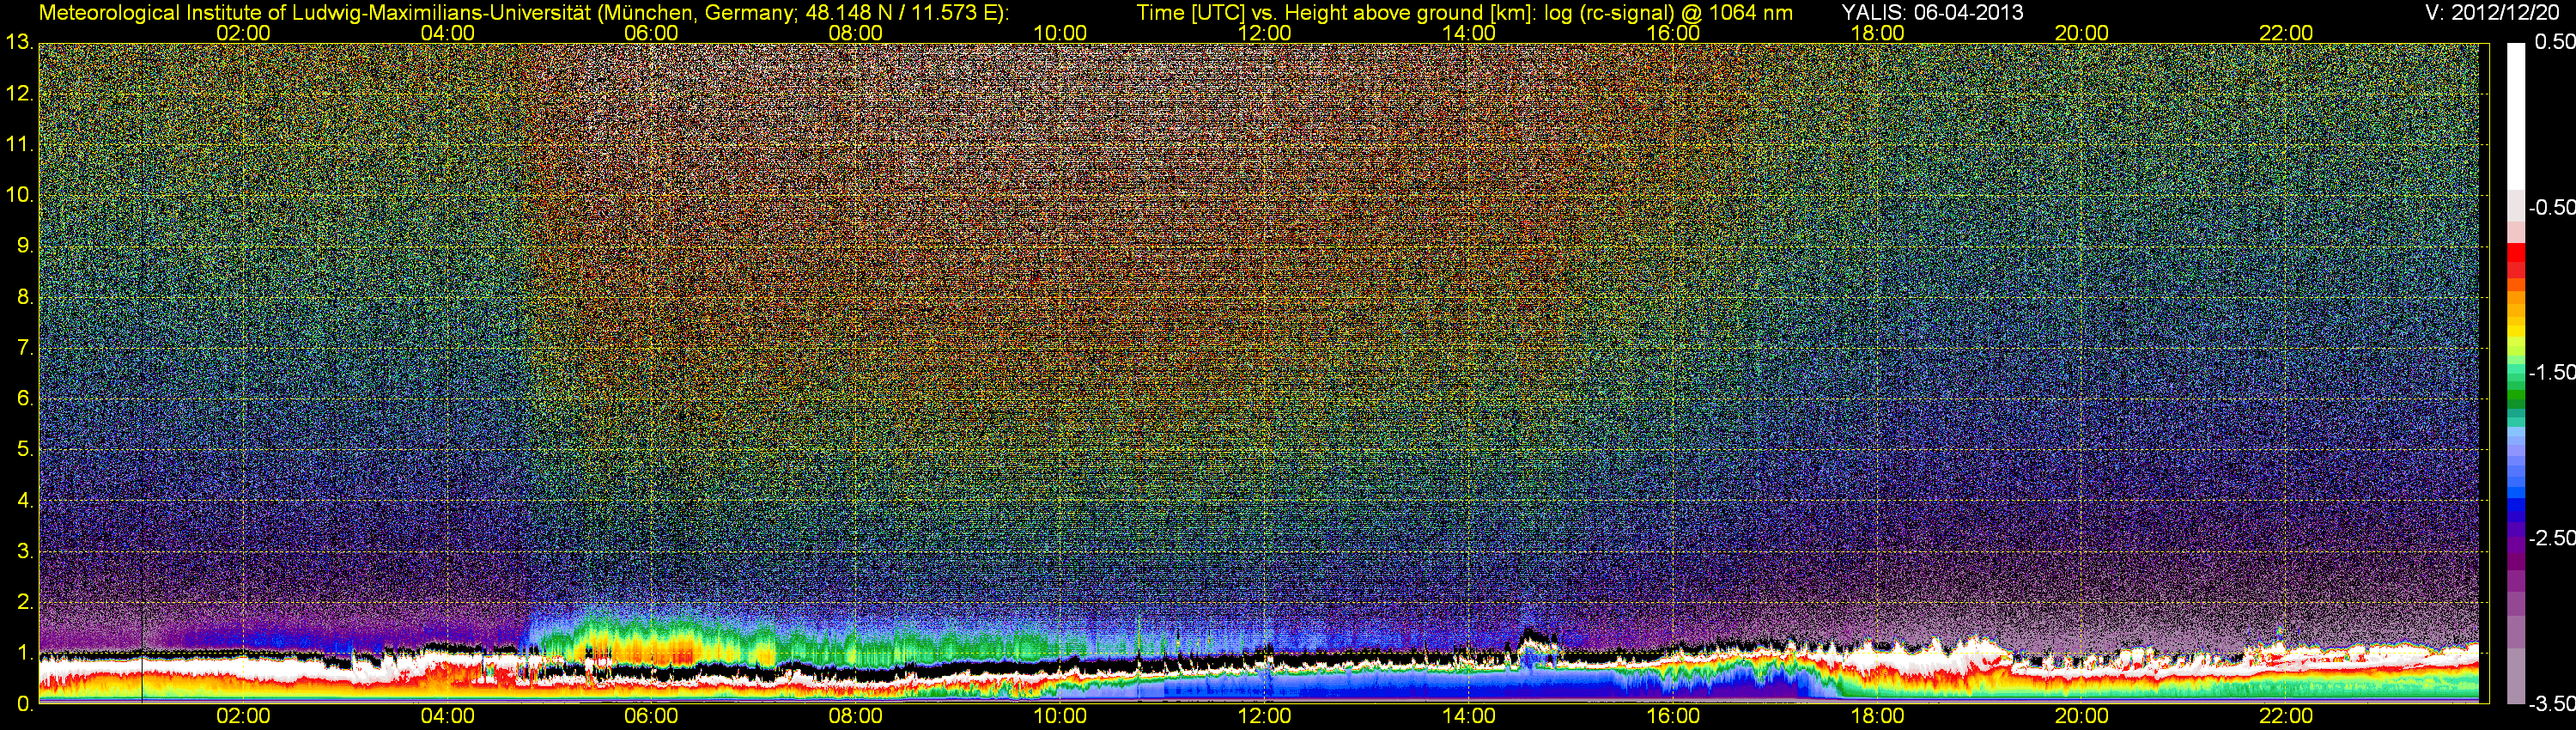This screenshot has width=2576, height=730.
Task: Select the '4.' km height label
Action: click(x=25, y=500)
